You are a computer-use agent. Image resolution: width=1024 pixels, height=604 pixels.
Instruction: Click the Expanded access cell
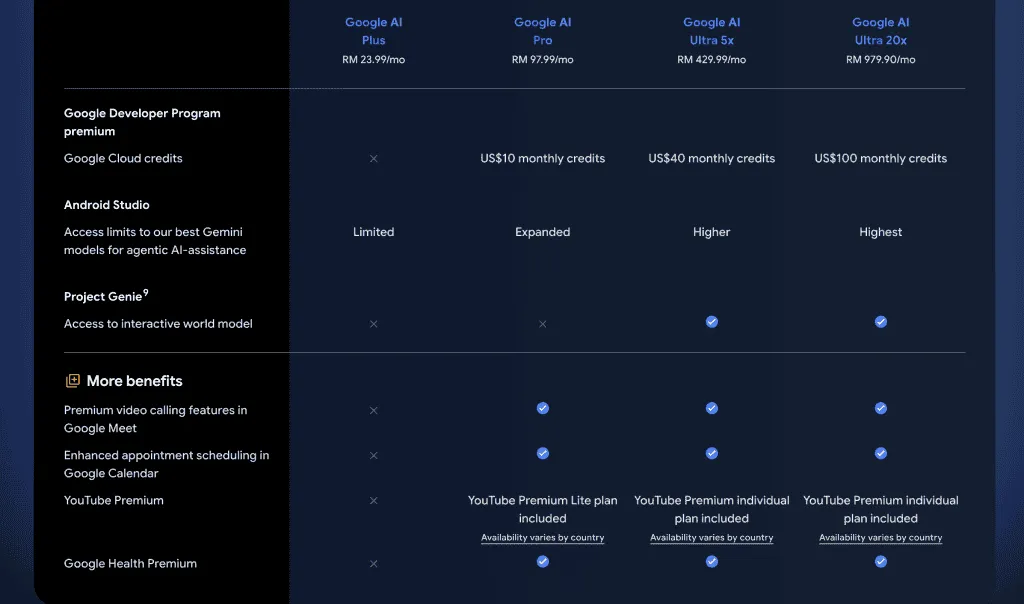pos(543,232)
